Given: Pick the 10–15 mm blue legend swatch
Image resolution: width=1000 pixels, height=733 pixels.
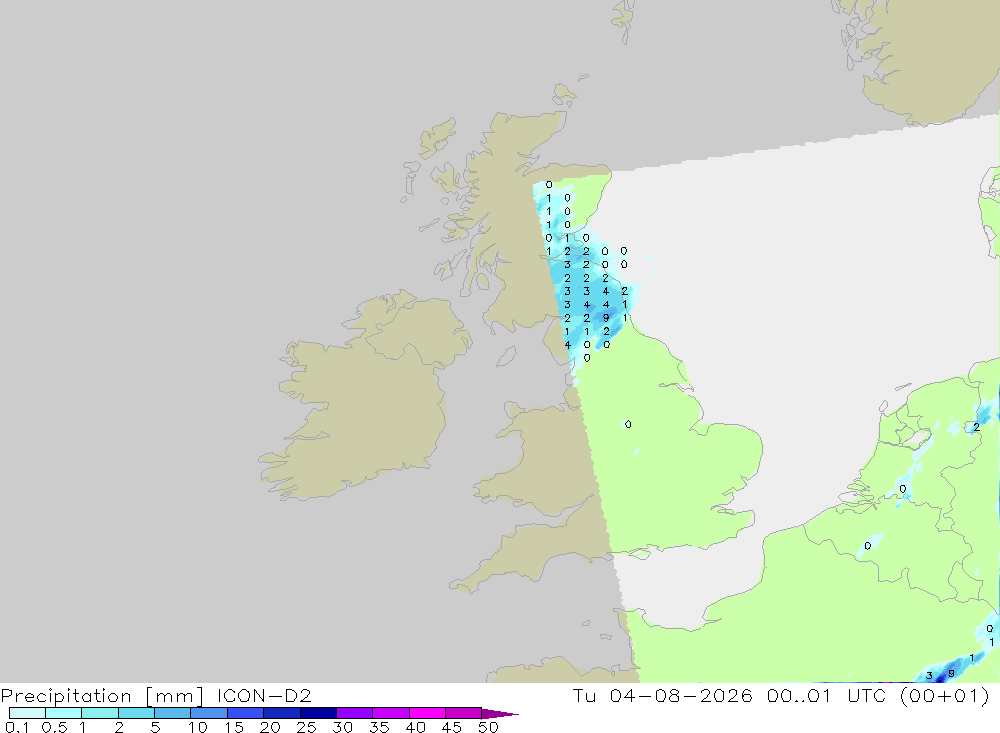Looking at the screenshot, I should pos(209,713).
